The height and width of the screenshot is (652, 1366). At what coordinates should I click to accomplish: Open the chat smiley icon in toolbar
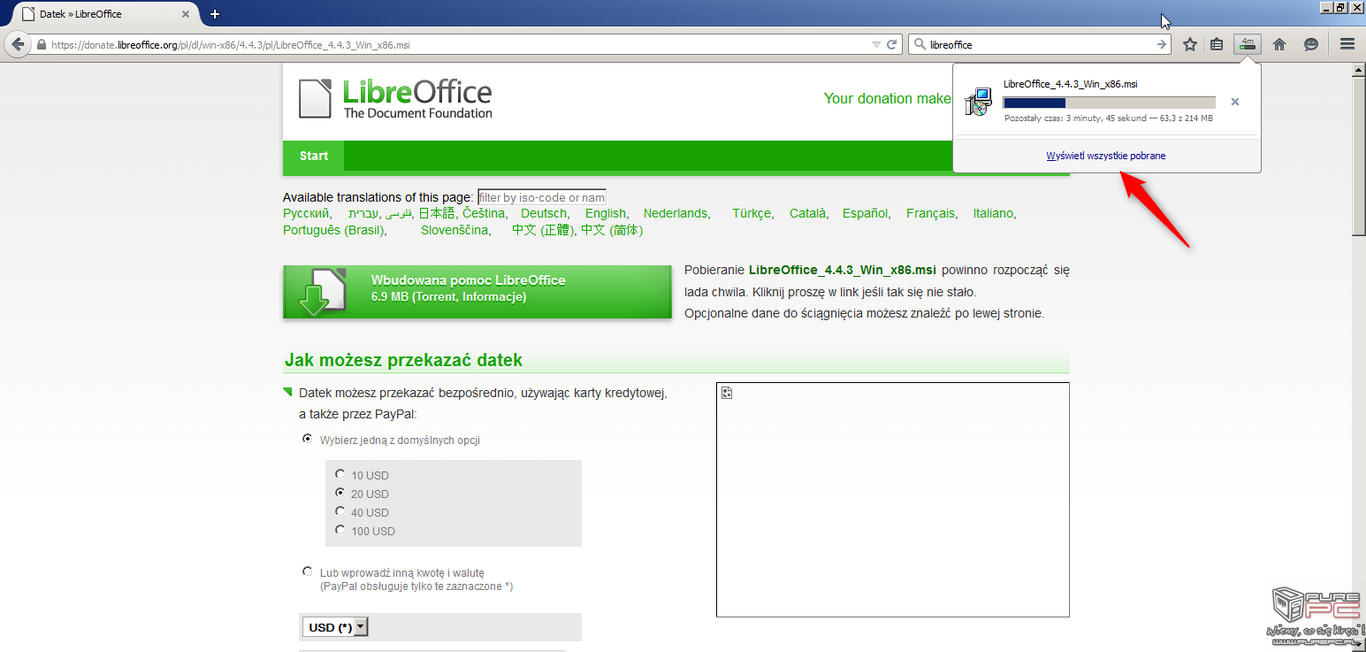coord(1311,45)
